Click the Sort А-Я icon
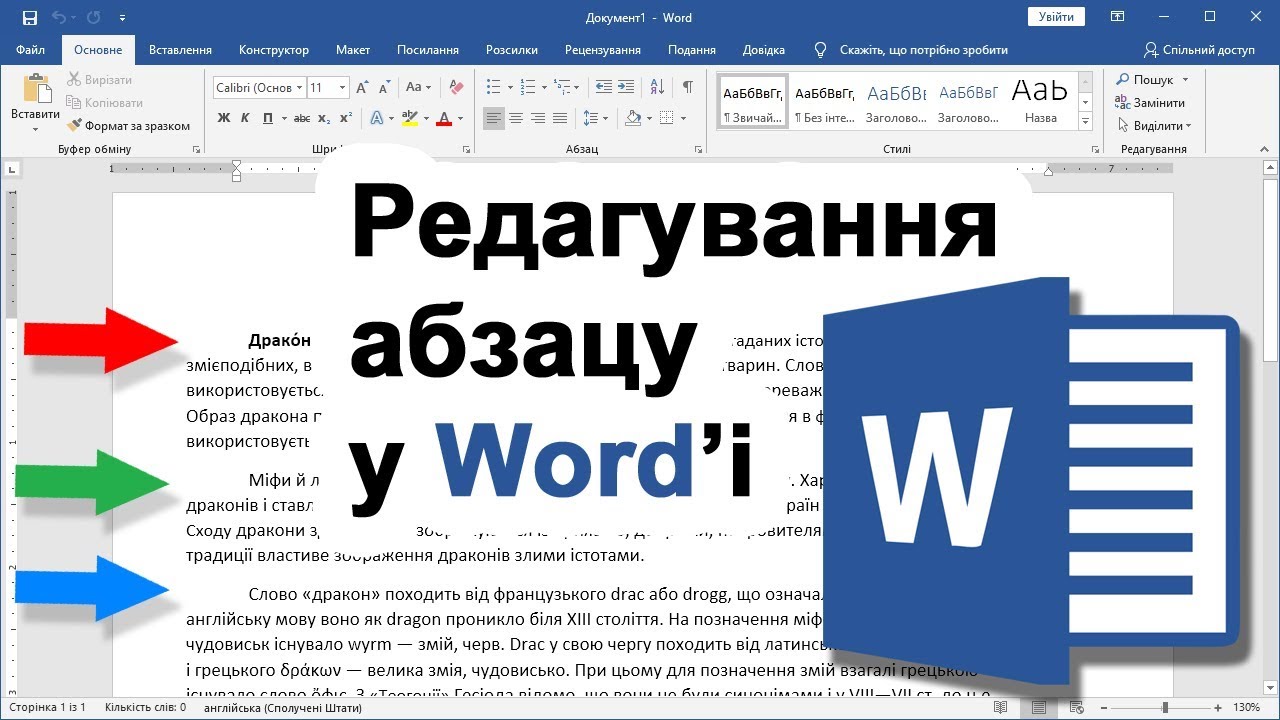Screen dimensions: 1280x720 (x=656, y=88)
